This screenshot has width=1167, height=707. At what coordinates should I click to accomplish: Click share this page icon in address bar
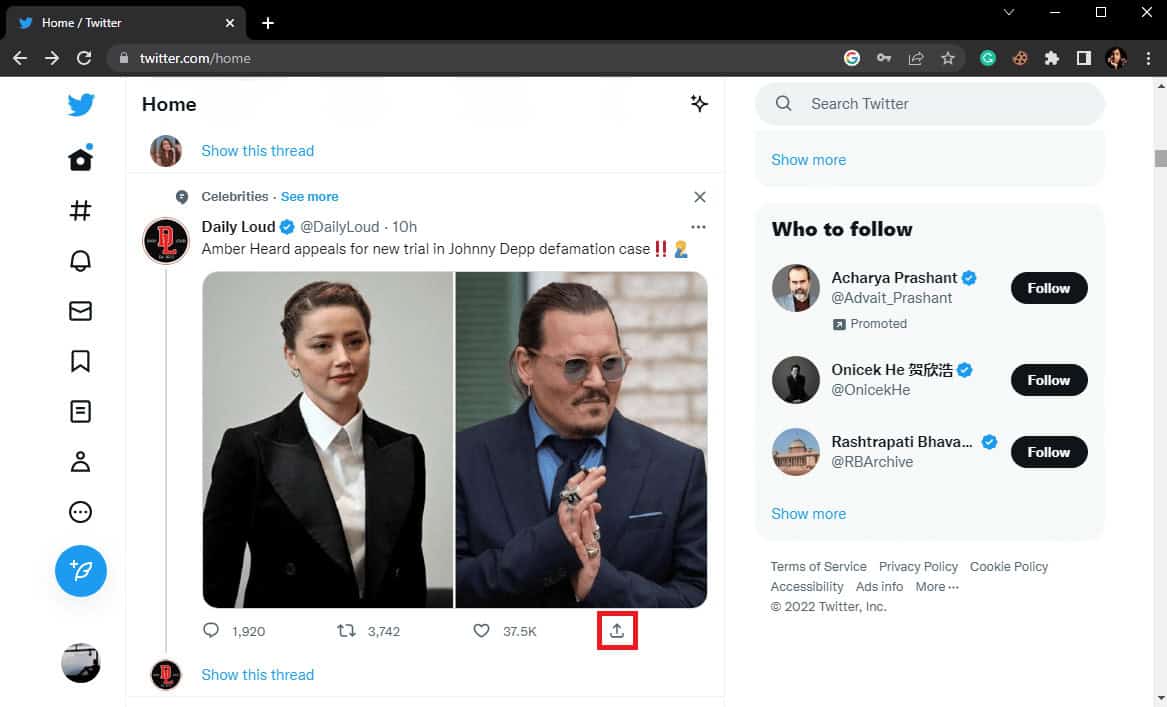coord(915,58)
